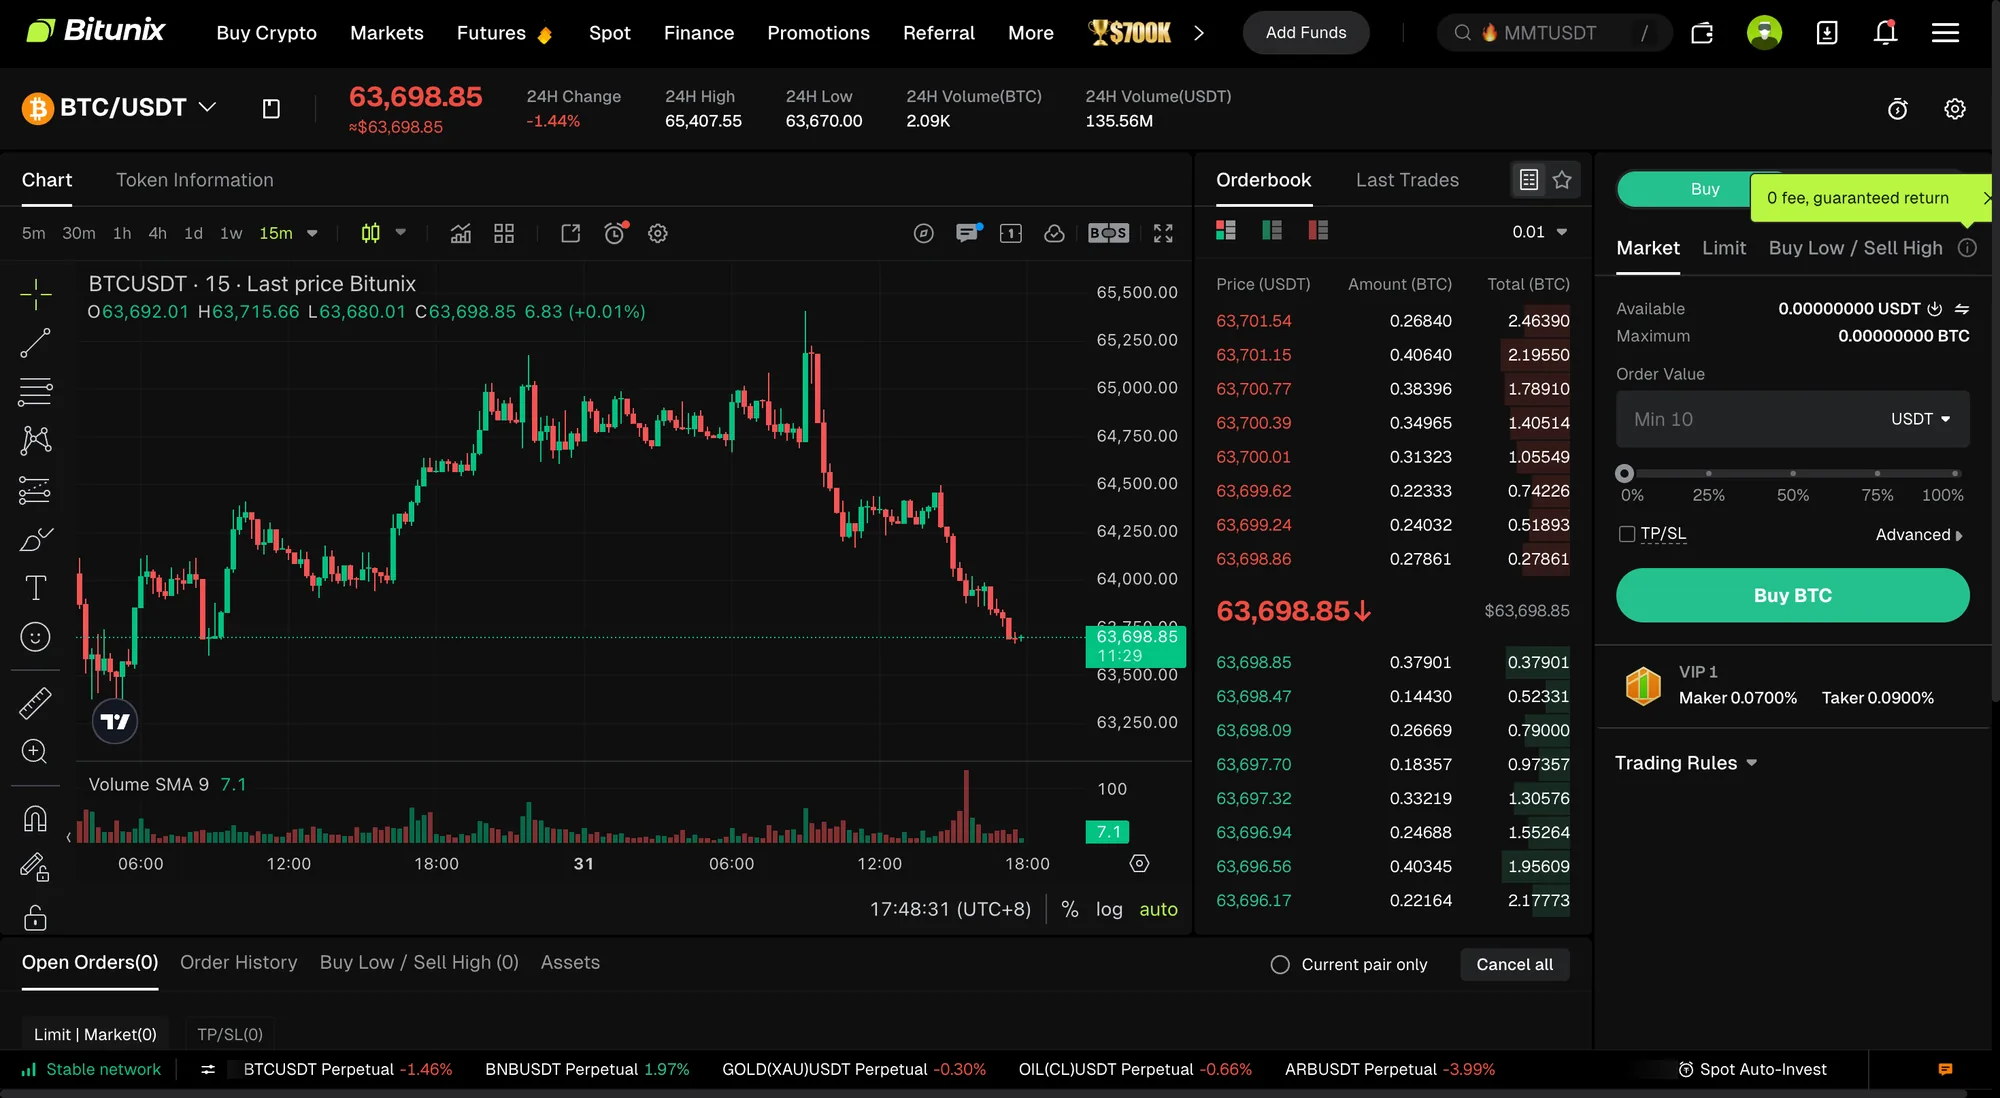Click Cancel all orders button
The width and height of the screenshot is (2000, 1098).
pyautogui.click(x=1514, y=964)
